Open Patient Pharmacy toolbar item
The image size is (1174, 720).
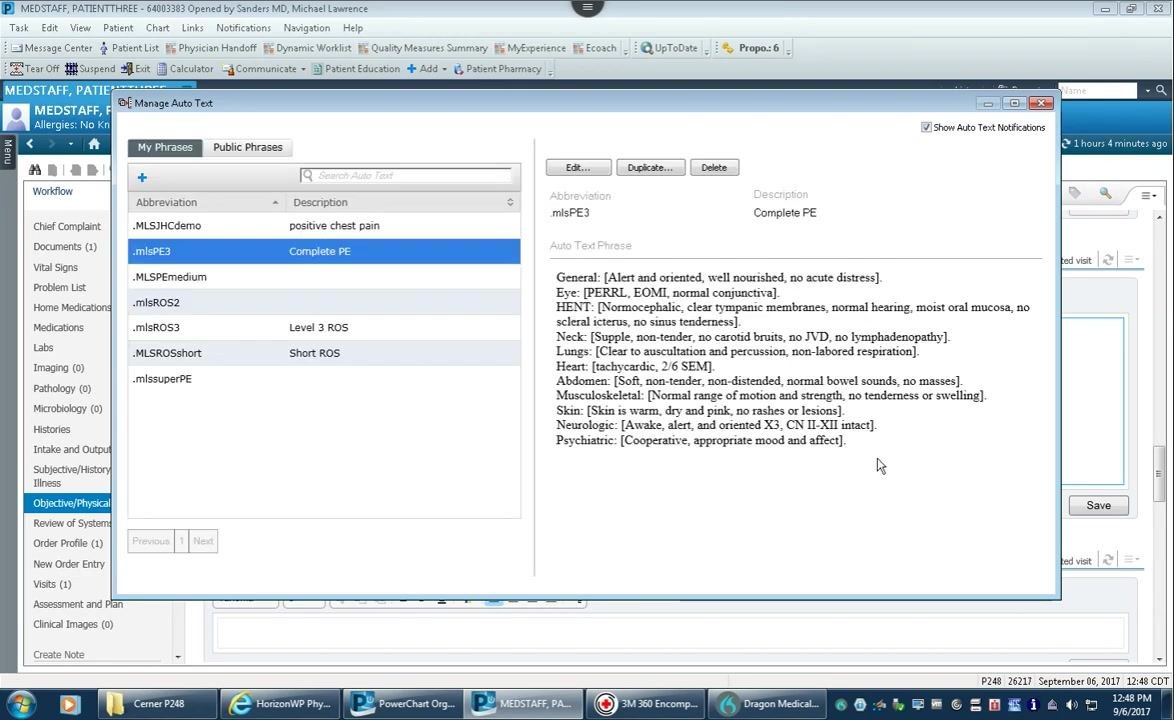pos(497,69)
